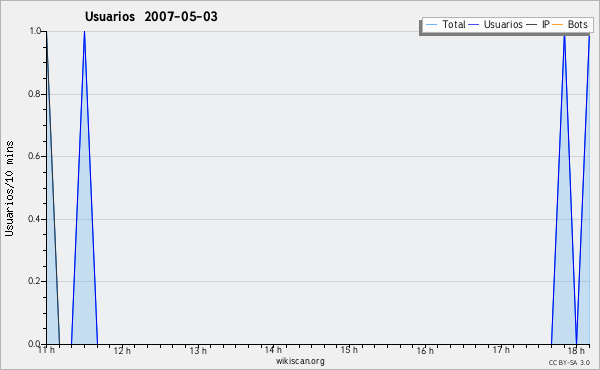600x370 pixels.
Task: Select the Bots legend entry
Action: coord(570,24)
